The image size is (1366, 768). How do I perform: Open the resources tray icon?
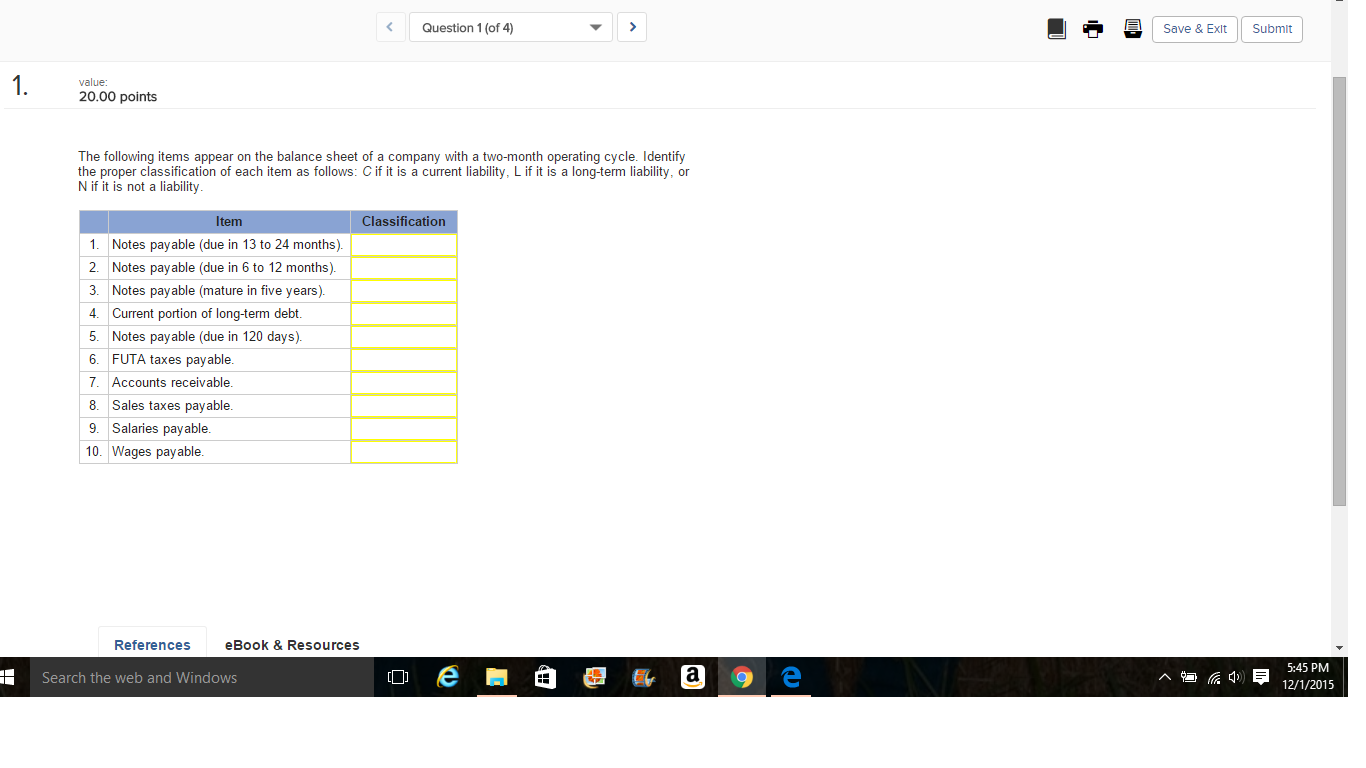pos(1133,29)
